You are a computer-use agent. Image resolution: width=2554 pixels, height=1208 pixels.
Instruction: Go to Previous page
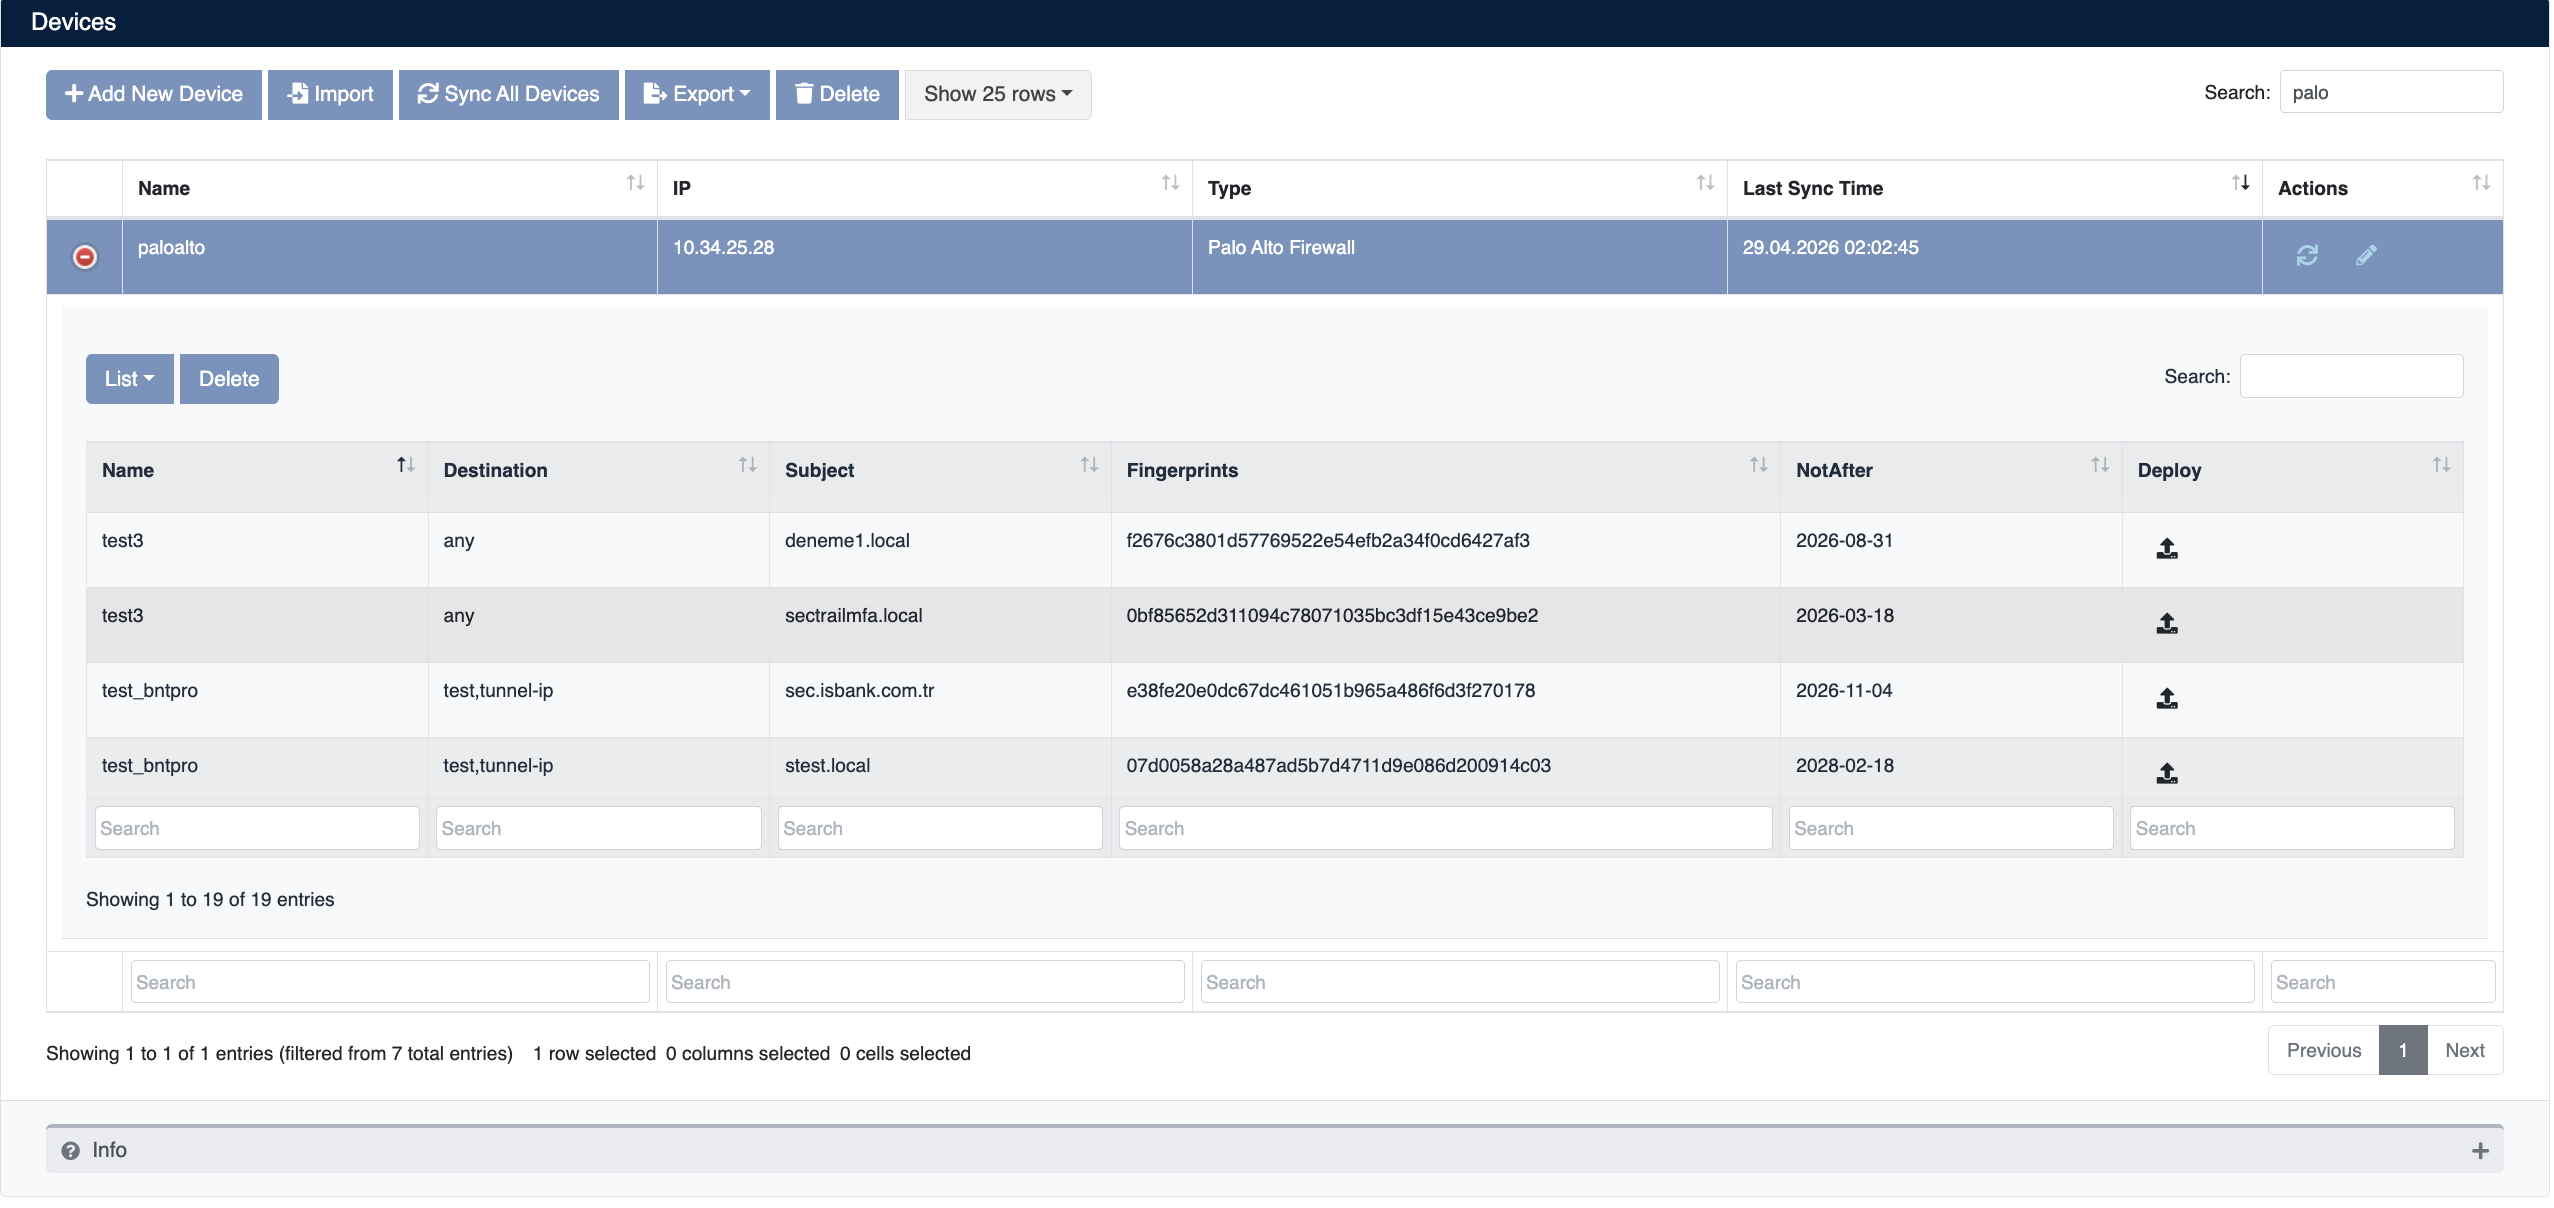(2323, 1050)
